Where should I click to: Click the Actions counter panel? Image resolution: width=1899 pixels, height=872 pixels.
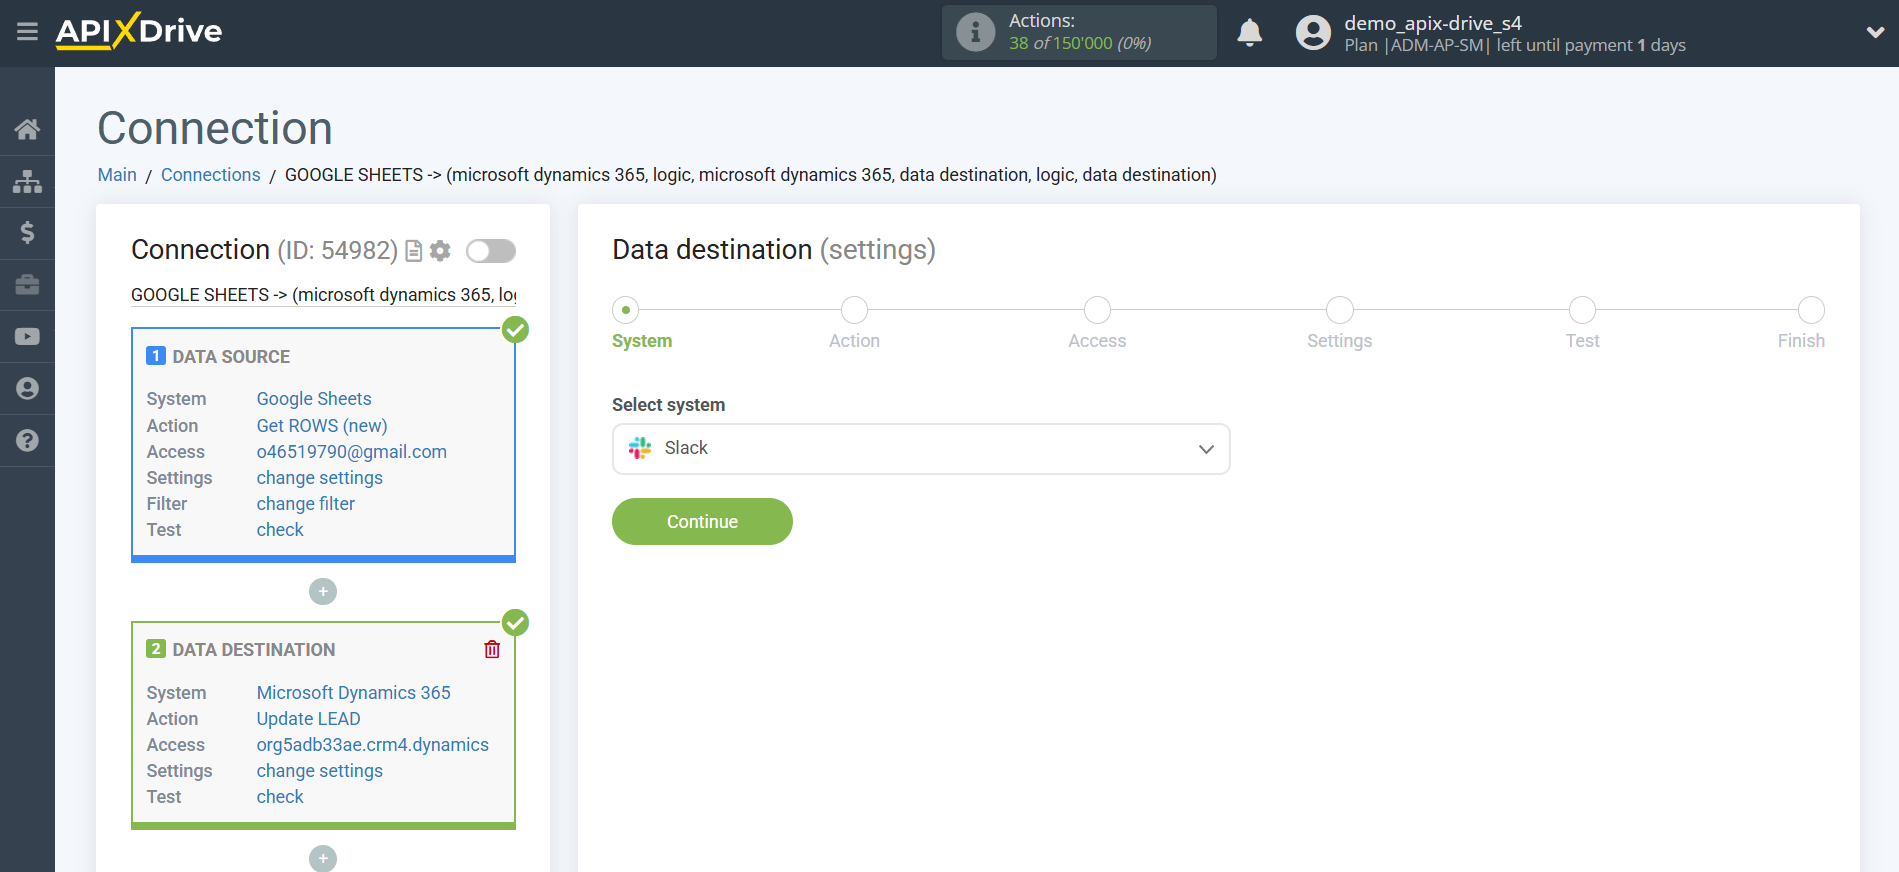coord(1079,32)
